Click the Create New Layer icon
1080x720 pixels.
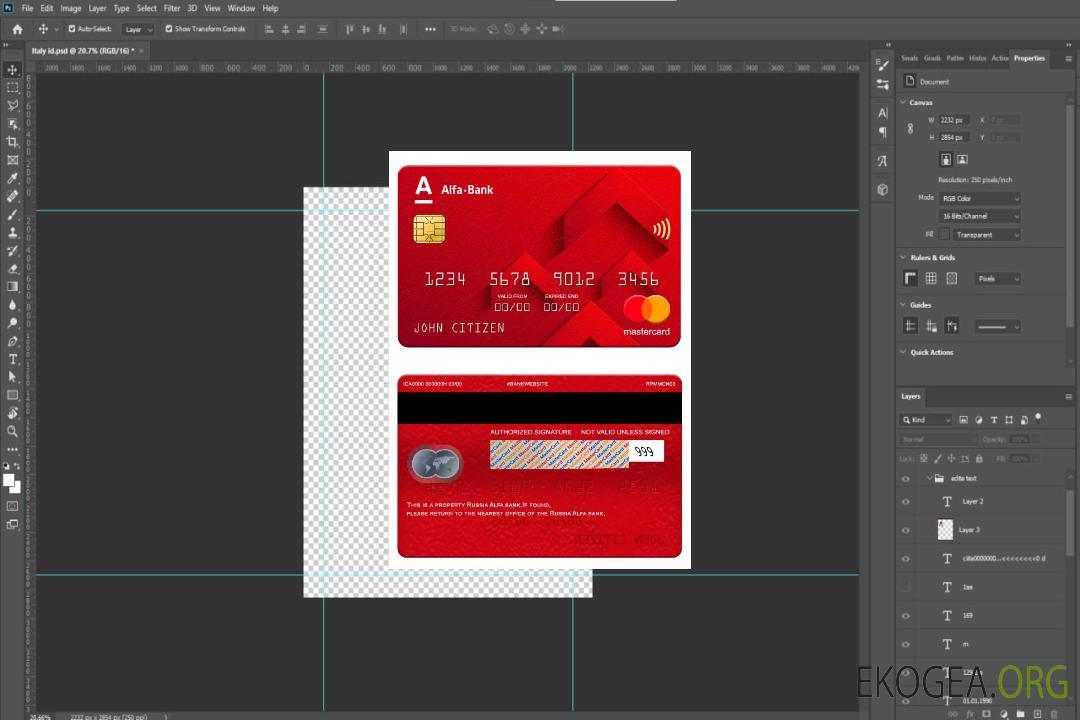pyautogui.click(x=1037, y=714)
